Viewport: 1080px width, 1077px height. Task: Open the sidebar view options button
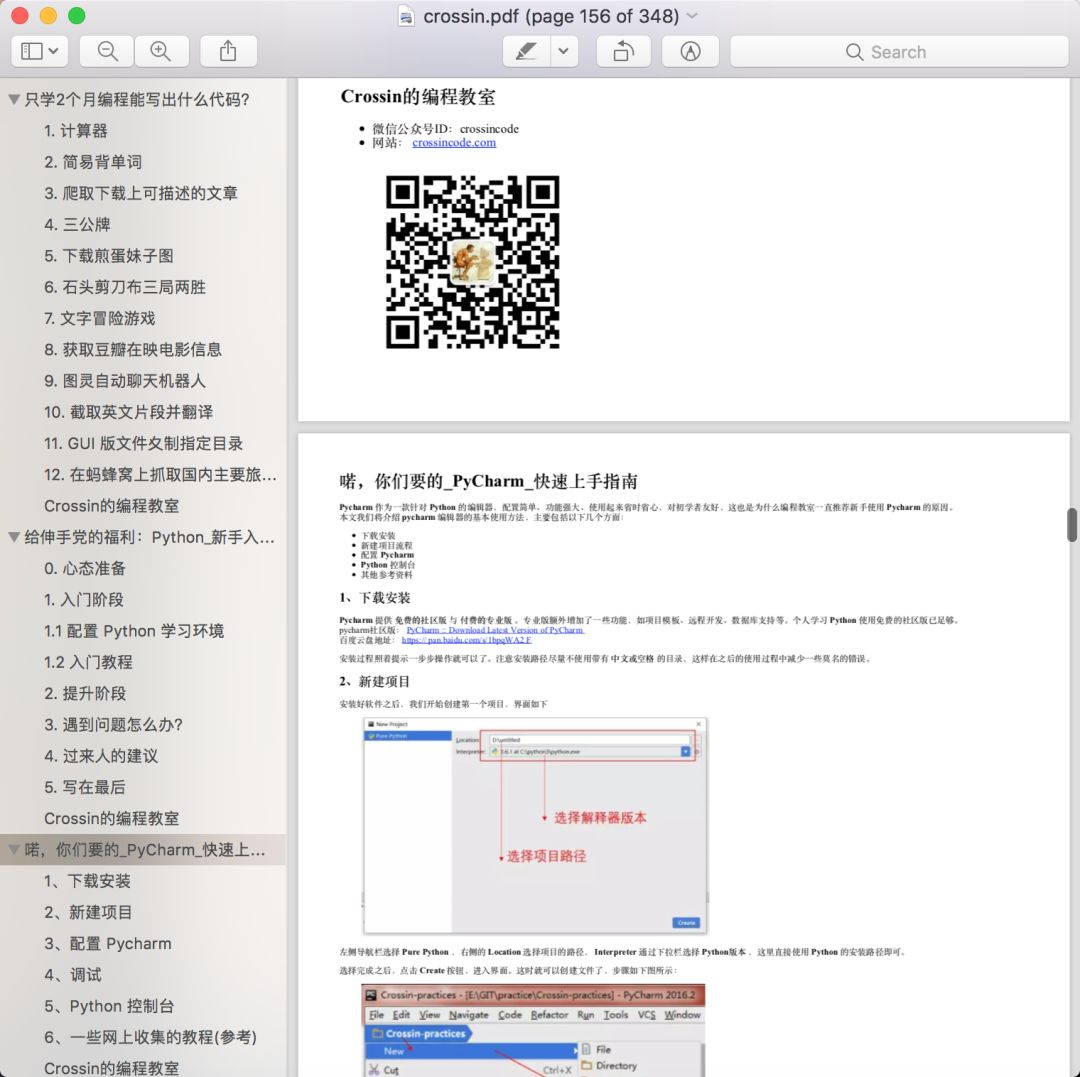tap(39, 51)
